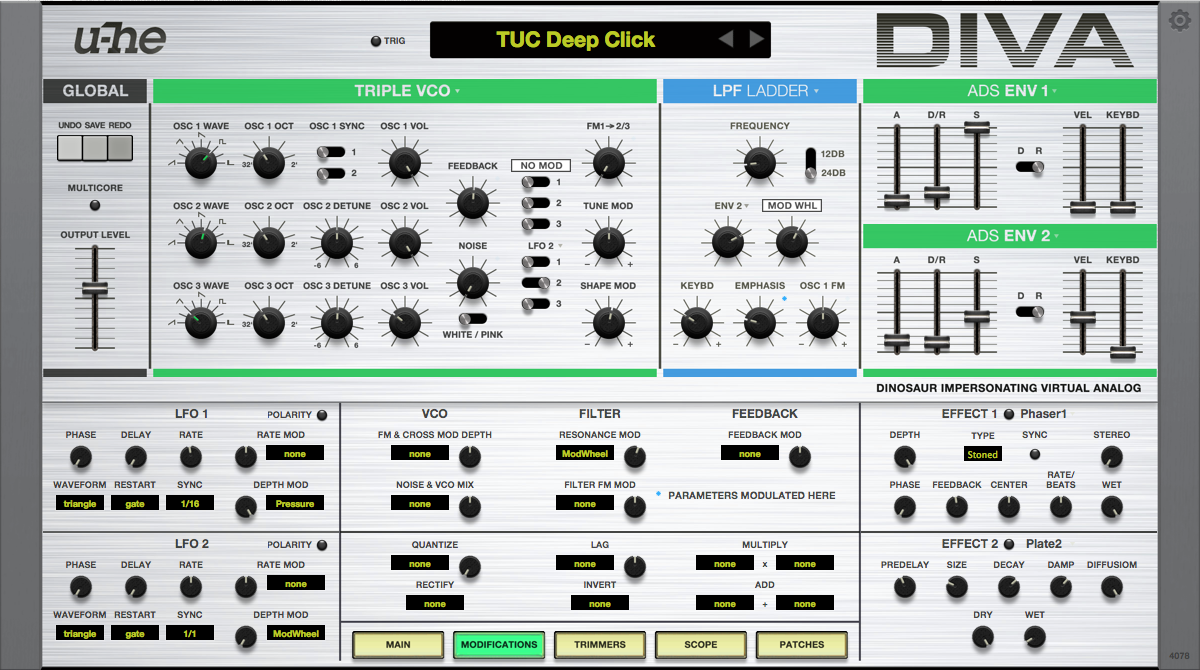Switch to the PATCHES tab
Screen dimensions: 1200x670
[802, 644]
